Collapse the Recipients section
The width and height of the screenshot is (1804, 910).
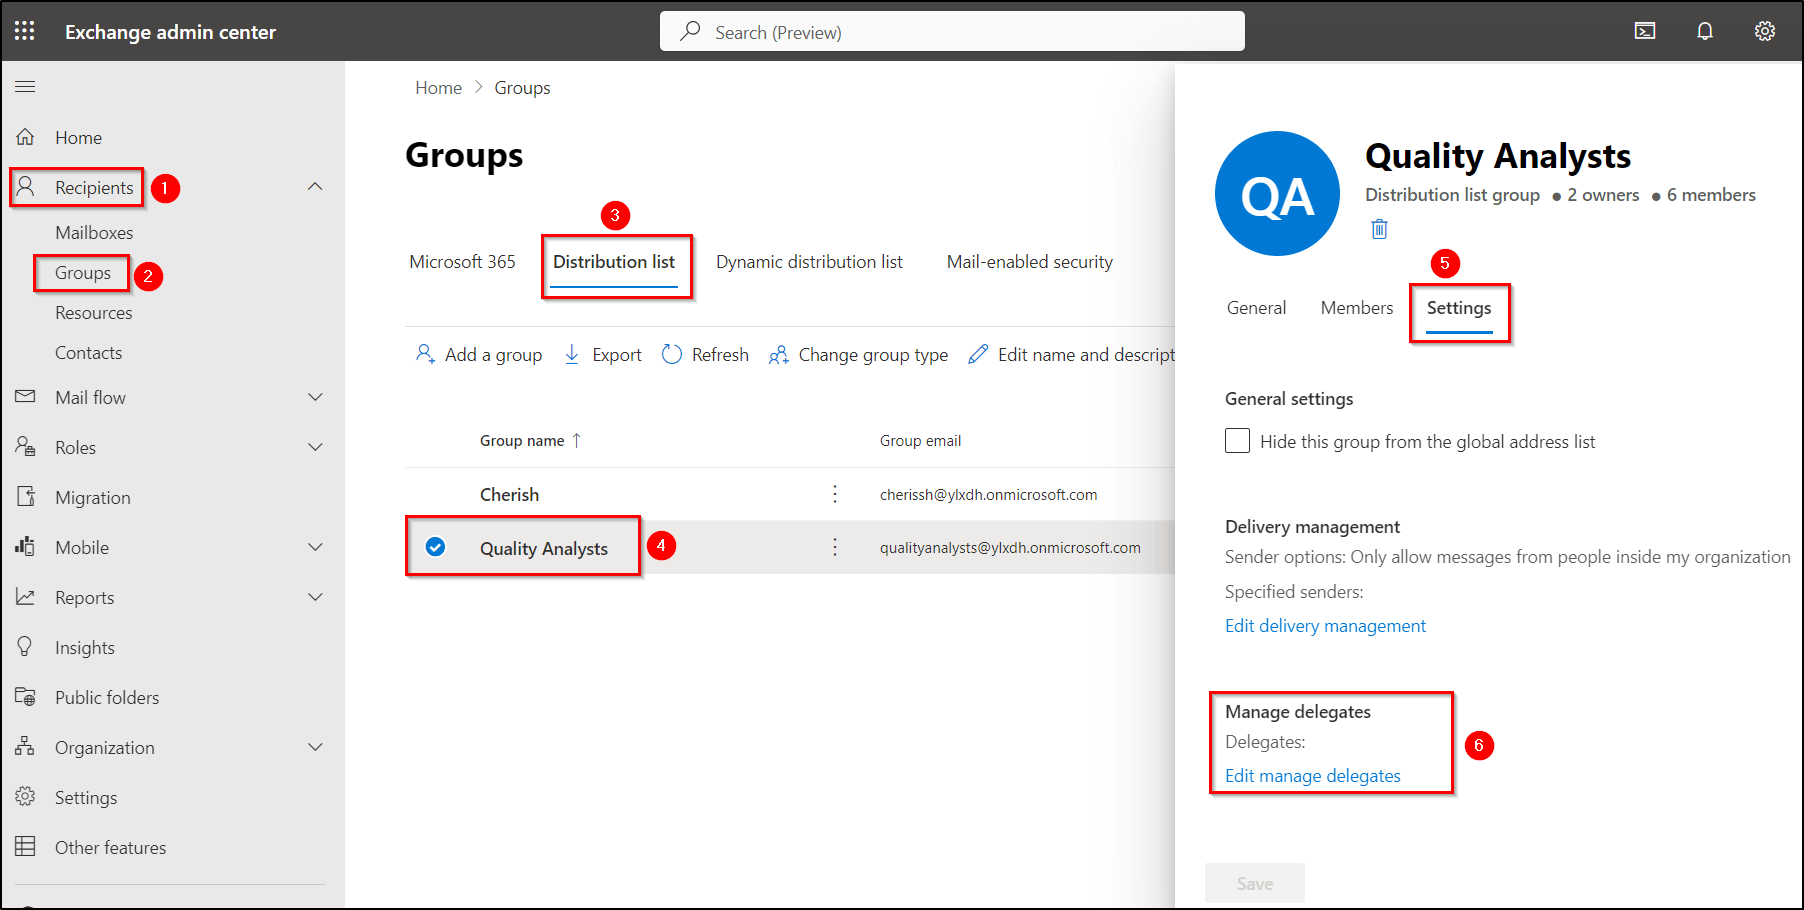(x=315, y=186)
